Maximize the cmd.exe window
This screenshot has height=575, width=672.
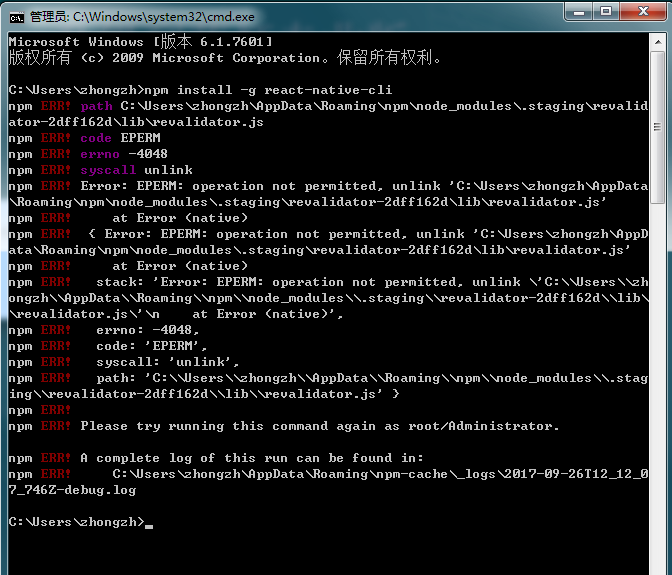click(x=606, y=12)
